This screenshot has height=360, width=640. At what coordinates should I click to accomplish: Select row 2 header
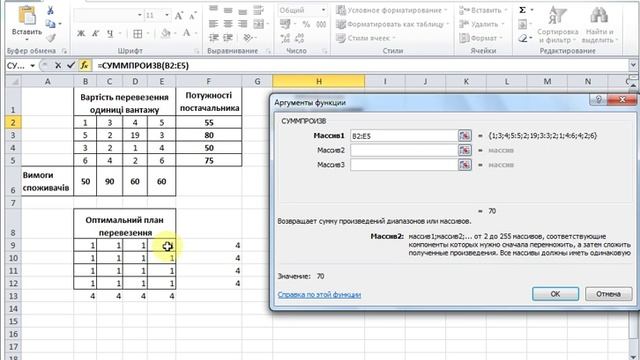tap(13, 122)
